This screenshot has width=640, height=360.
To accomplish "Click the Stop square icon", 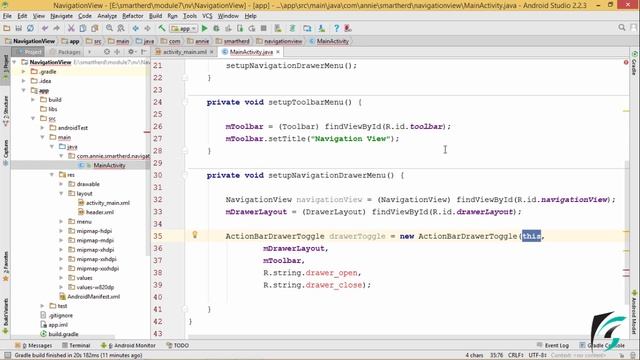I will point(264,28).
